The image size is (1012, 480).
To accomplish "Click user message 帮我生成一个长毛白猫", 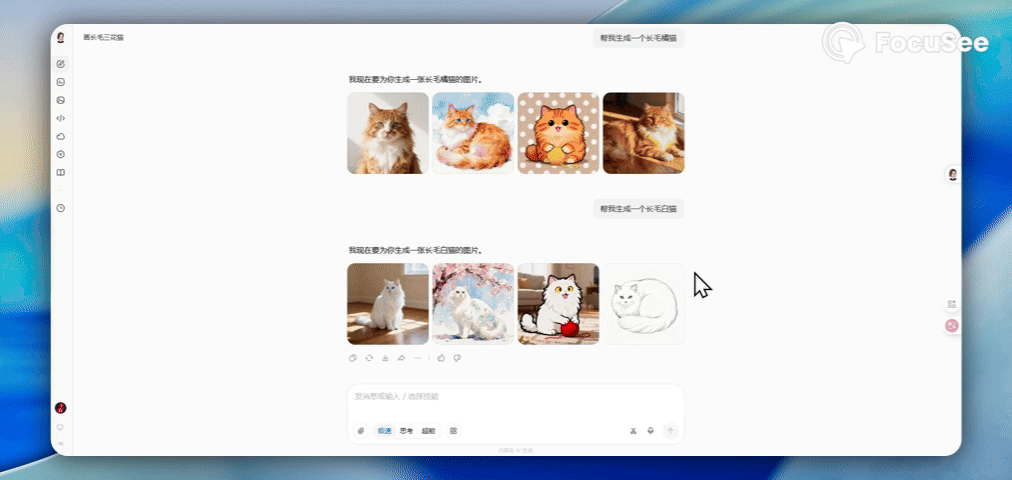I will [x=638, y=209].
